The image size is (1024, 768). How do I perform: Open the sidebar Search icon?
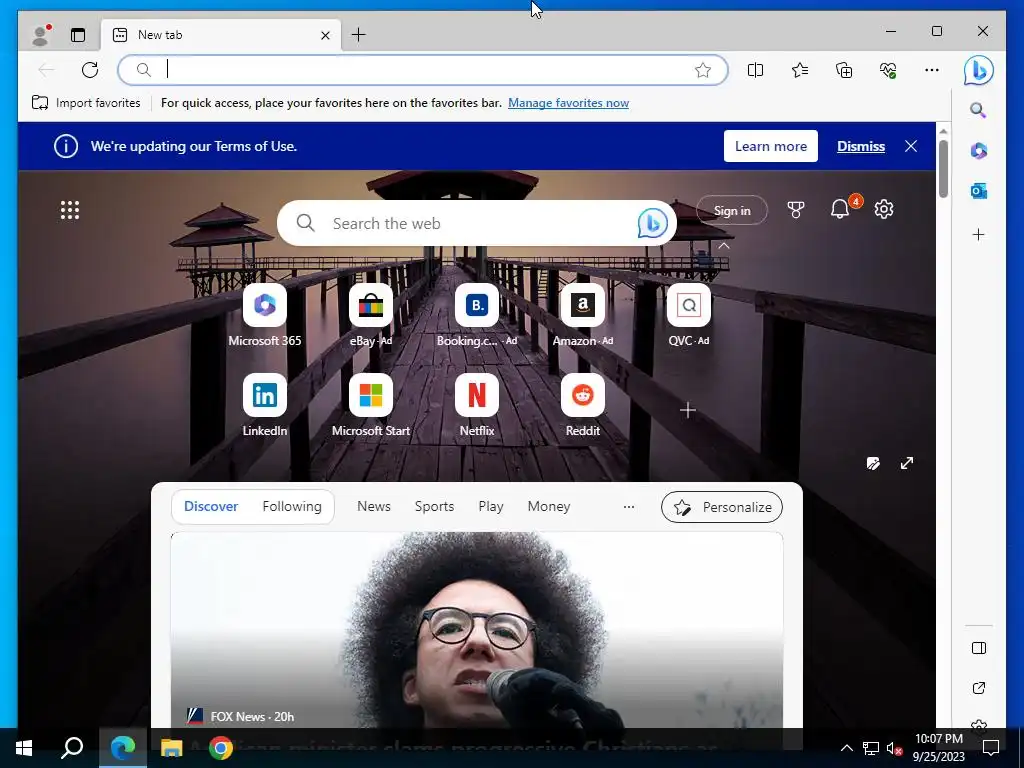click(978, 110)
